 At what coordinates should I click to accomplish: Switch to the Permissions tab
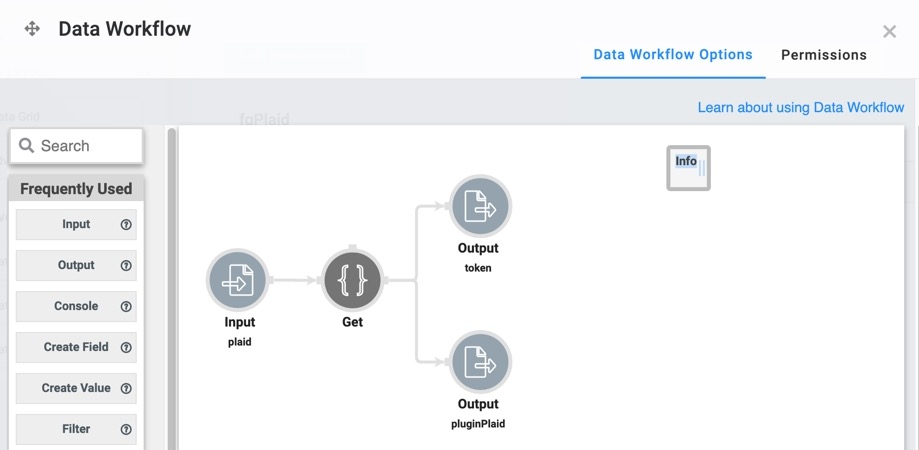tap(823, 55)
